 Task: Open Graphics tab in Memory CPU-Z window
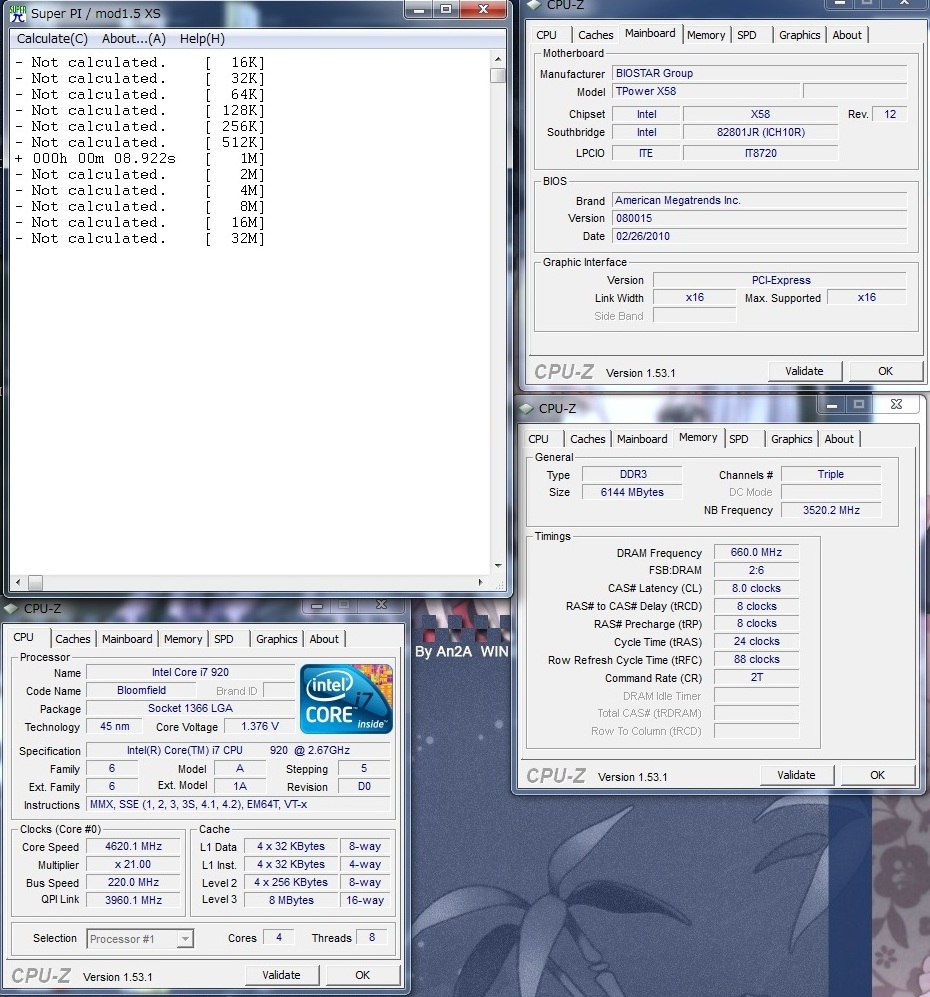(x=791, y=439)
